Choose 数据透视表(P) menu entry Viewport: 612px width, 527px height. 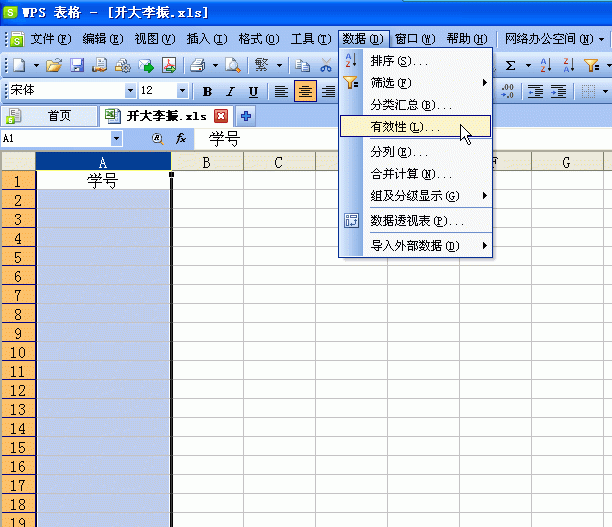415,221
